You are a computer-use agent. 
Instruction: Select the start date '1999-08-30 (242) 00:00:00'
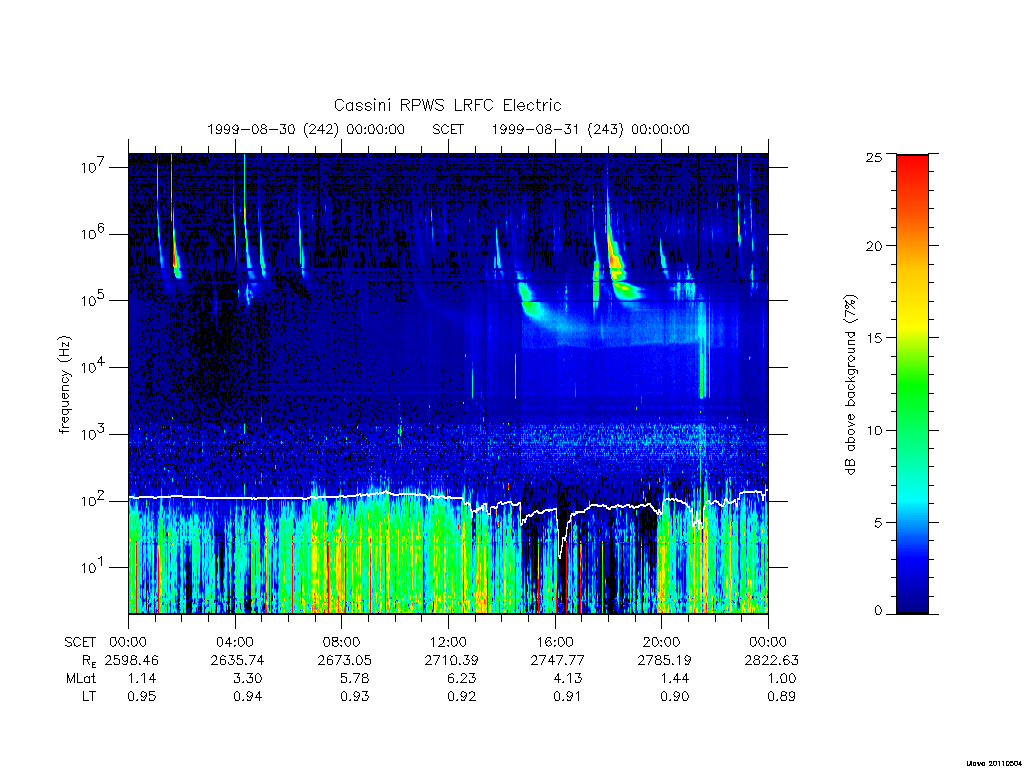(306, 129)
